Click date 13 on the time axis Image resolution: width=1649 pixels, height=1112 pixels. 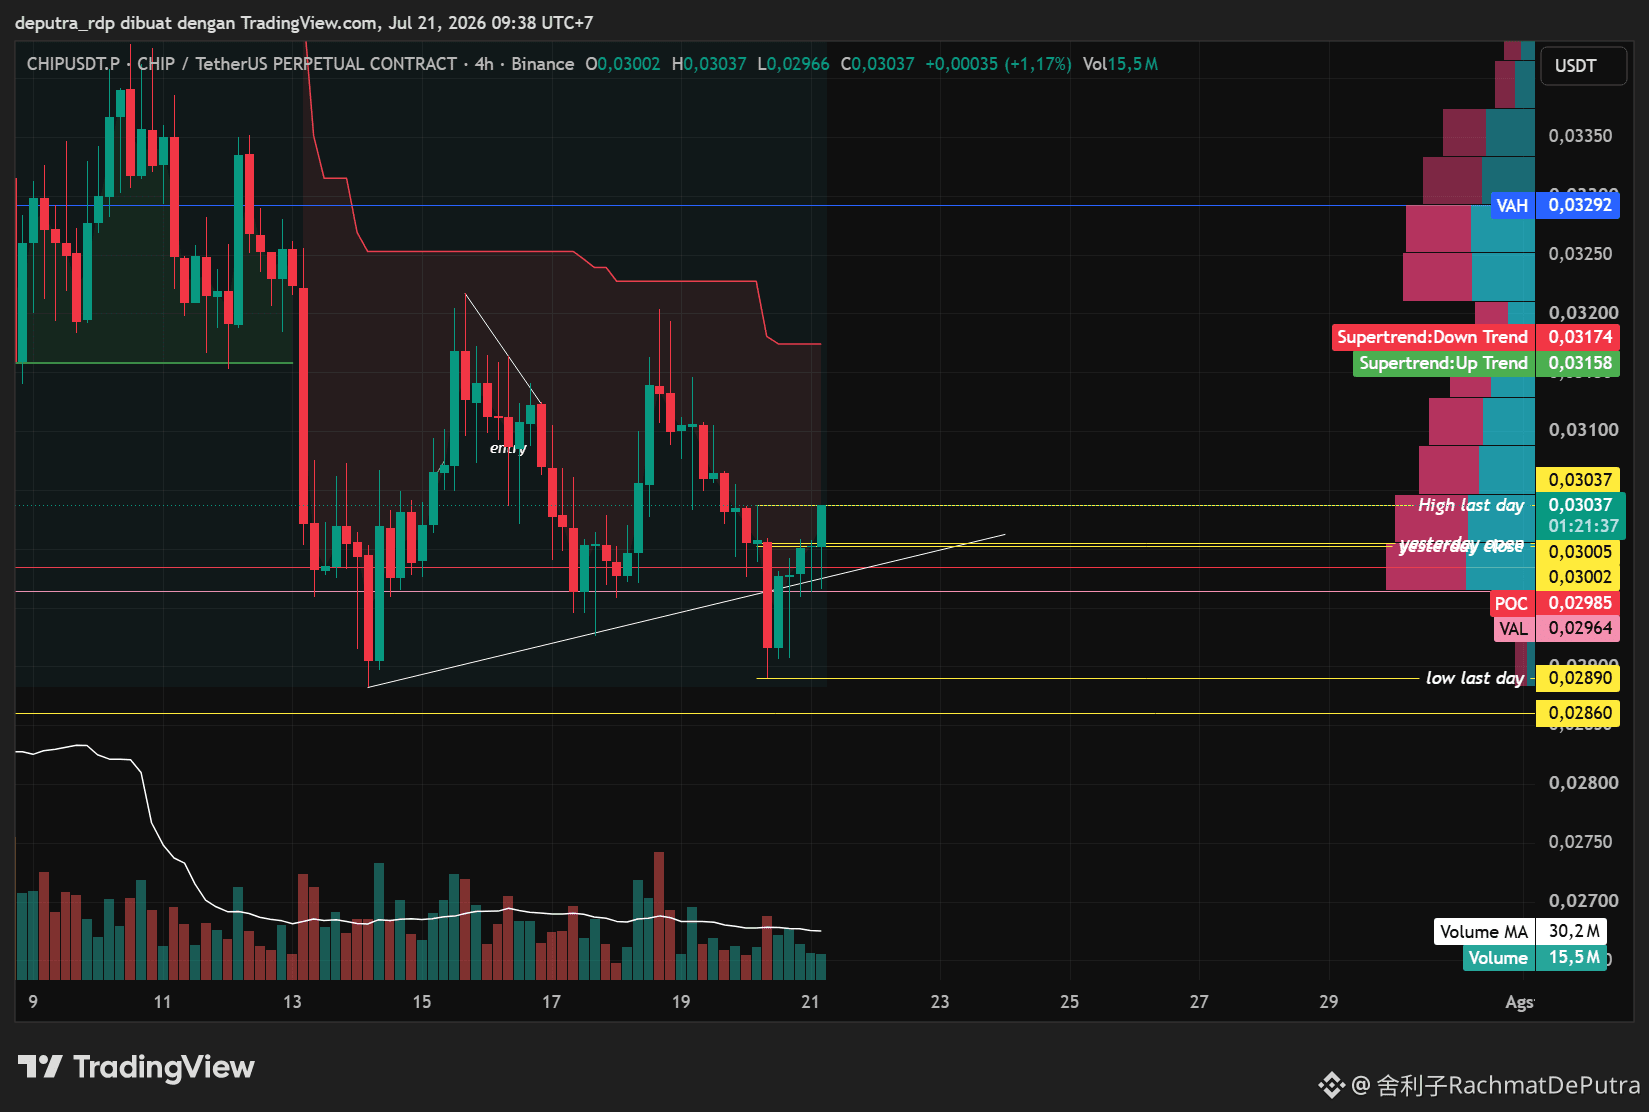pos(292,1002)
